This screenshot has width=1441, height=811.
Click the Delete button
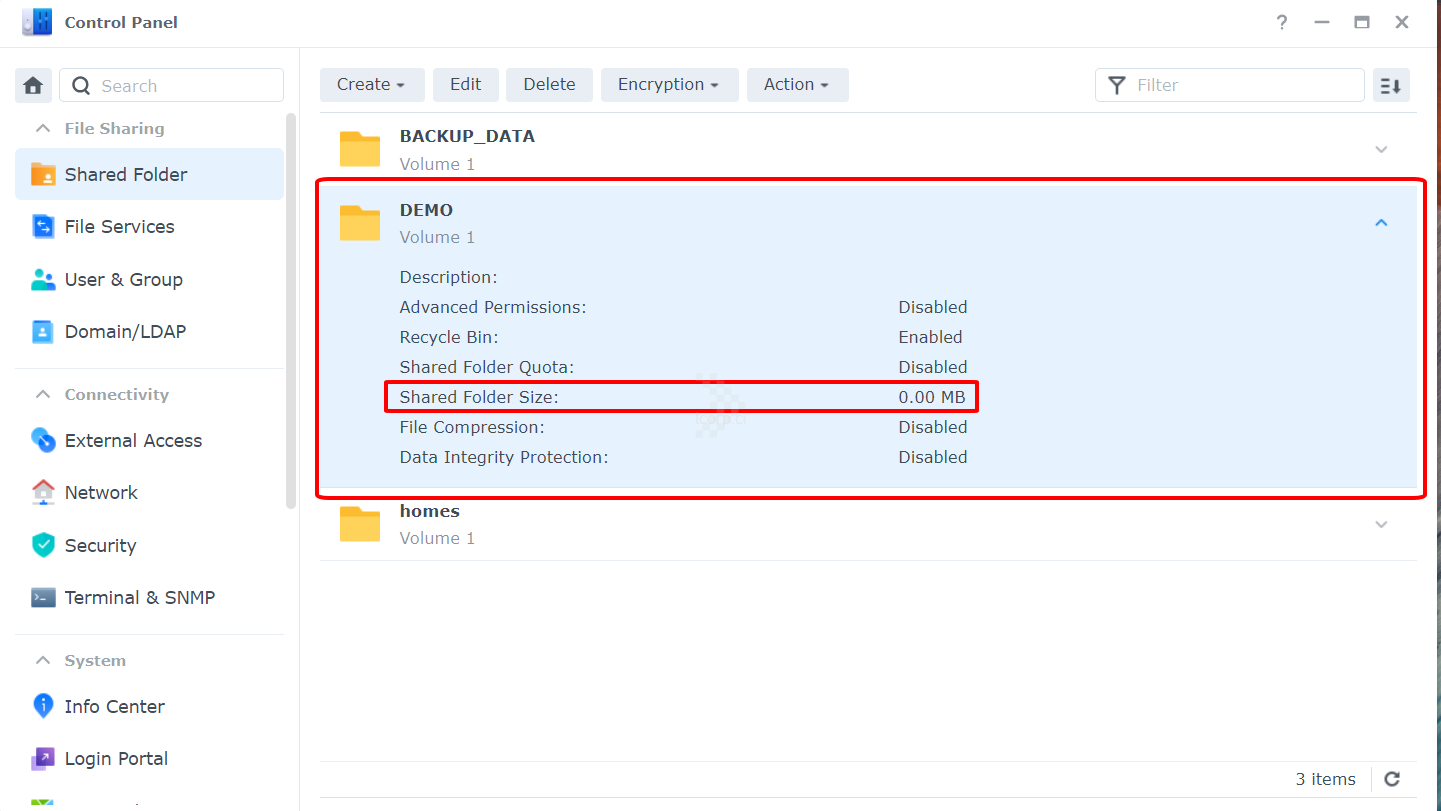(x=549, y=85)
